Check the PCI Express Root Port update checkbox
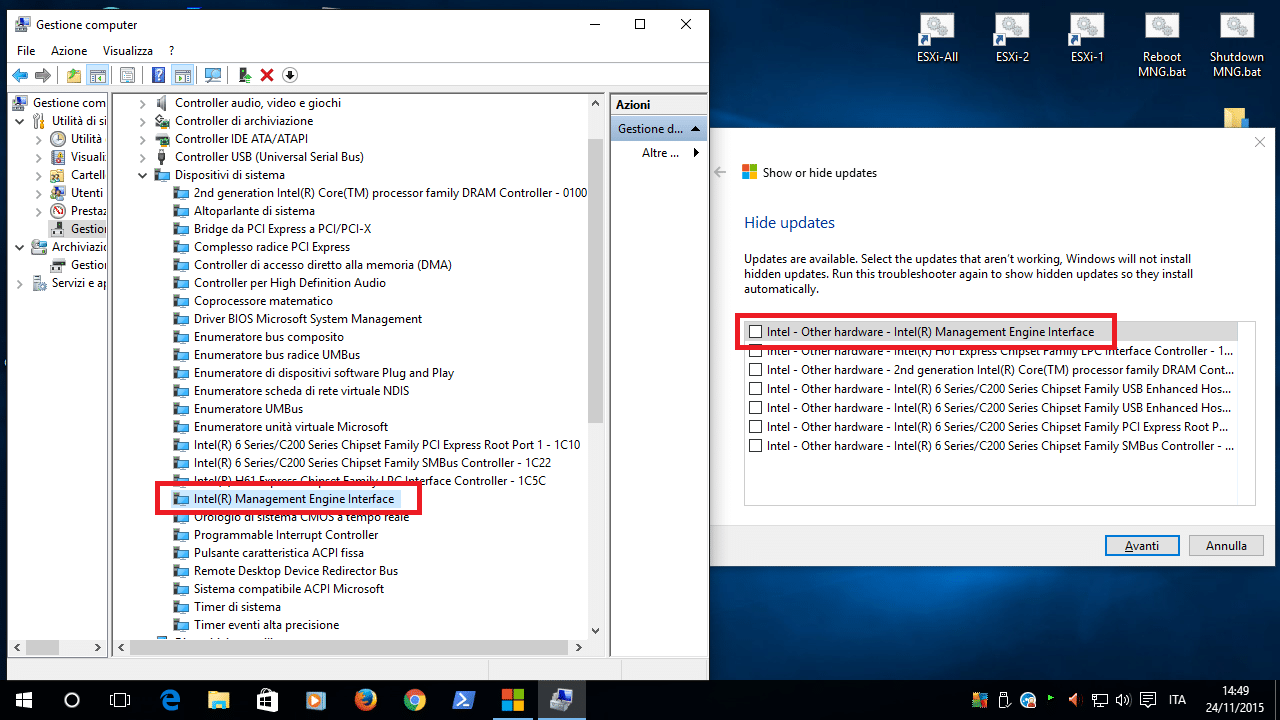The height and width of the screenshot is (720, 1280). coord(755,427)
